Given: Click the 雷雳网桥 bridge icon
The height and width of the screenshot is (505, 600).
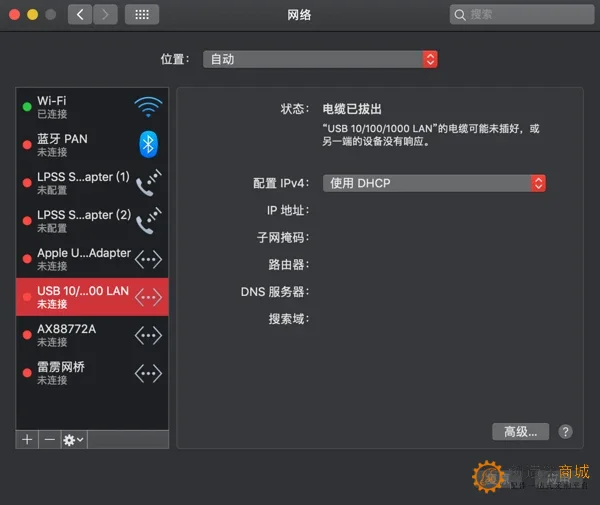Looking at the screenshot, I should click(x=148, y=373).
